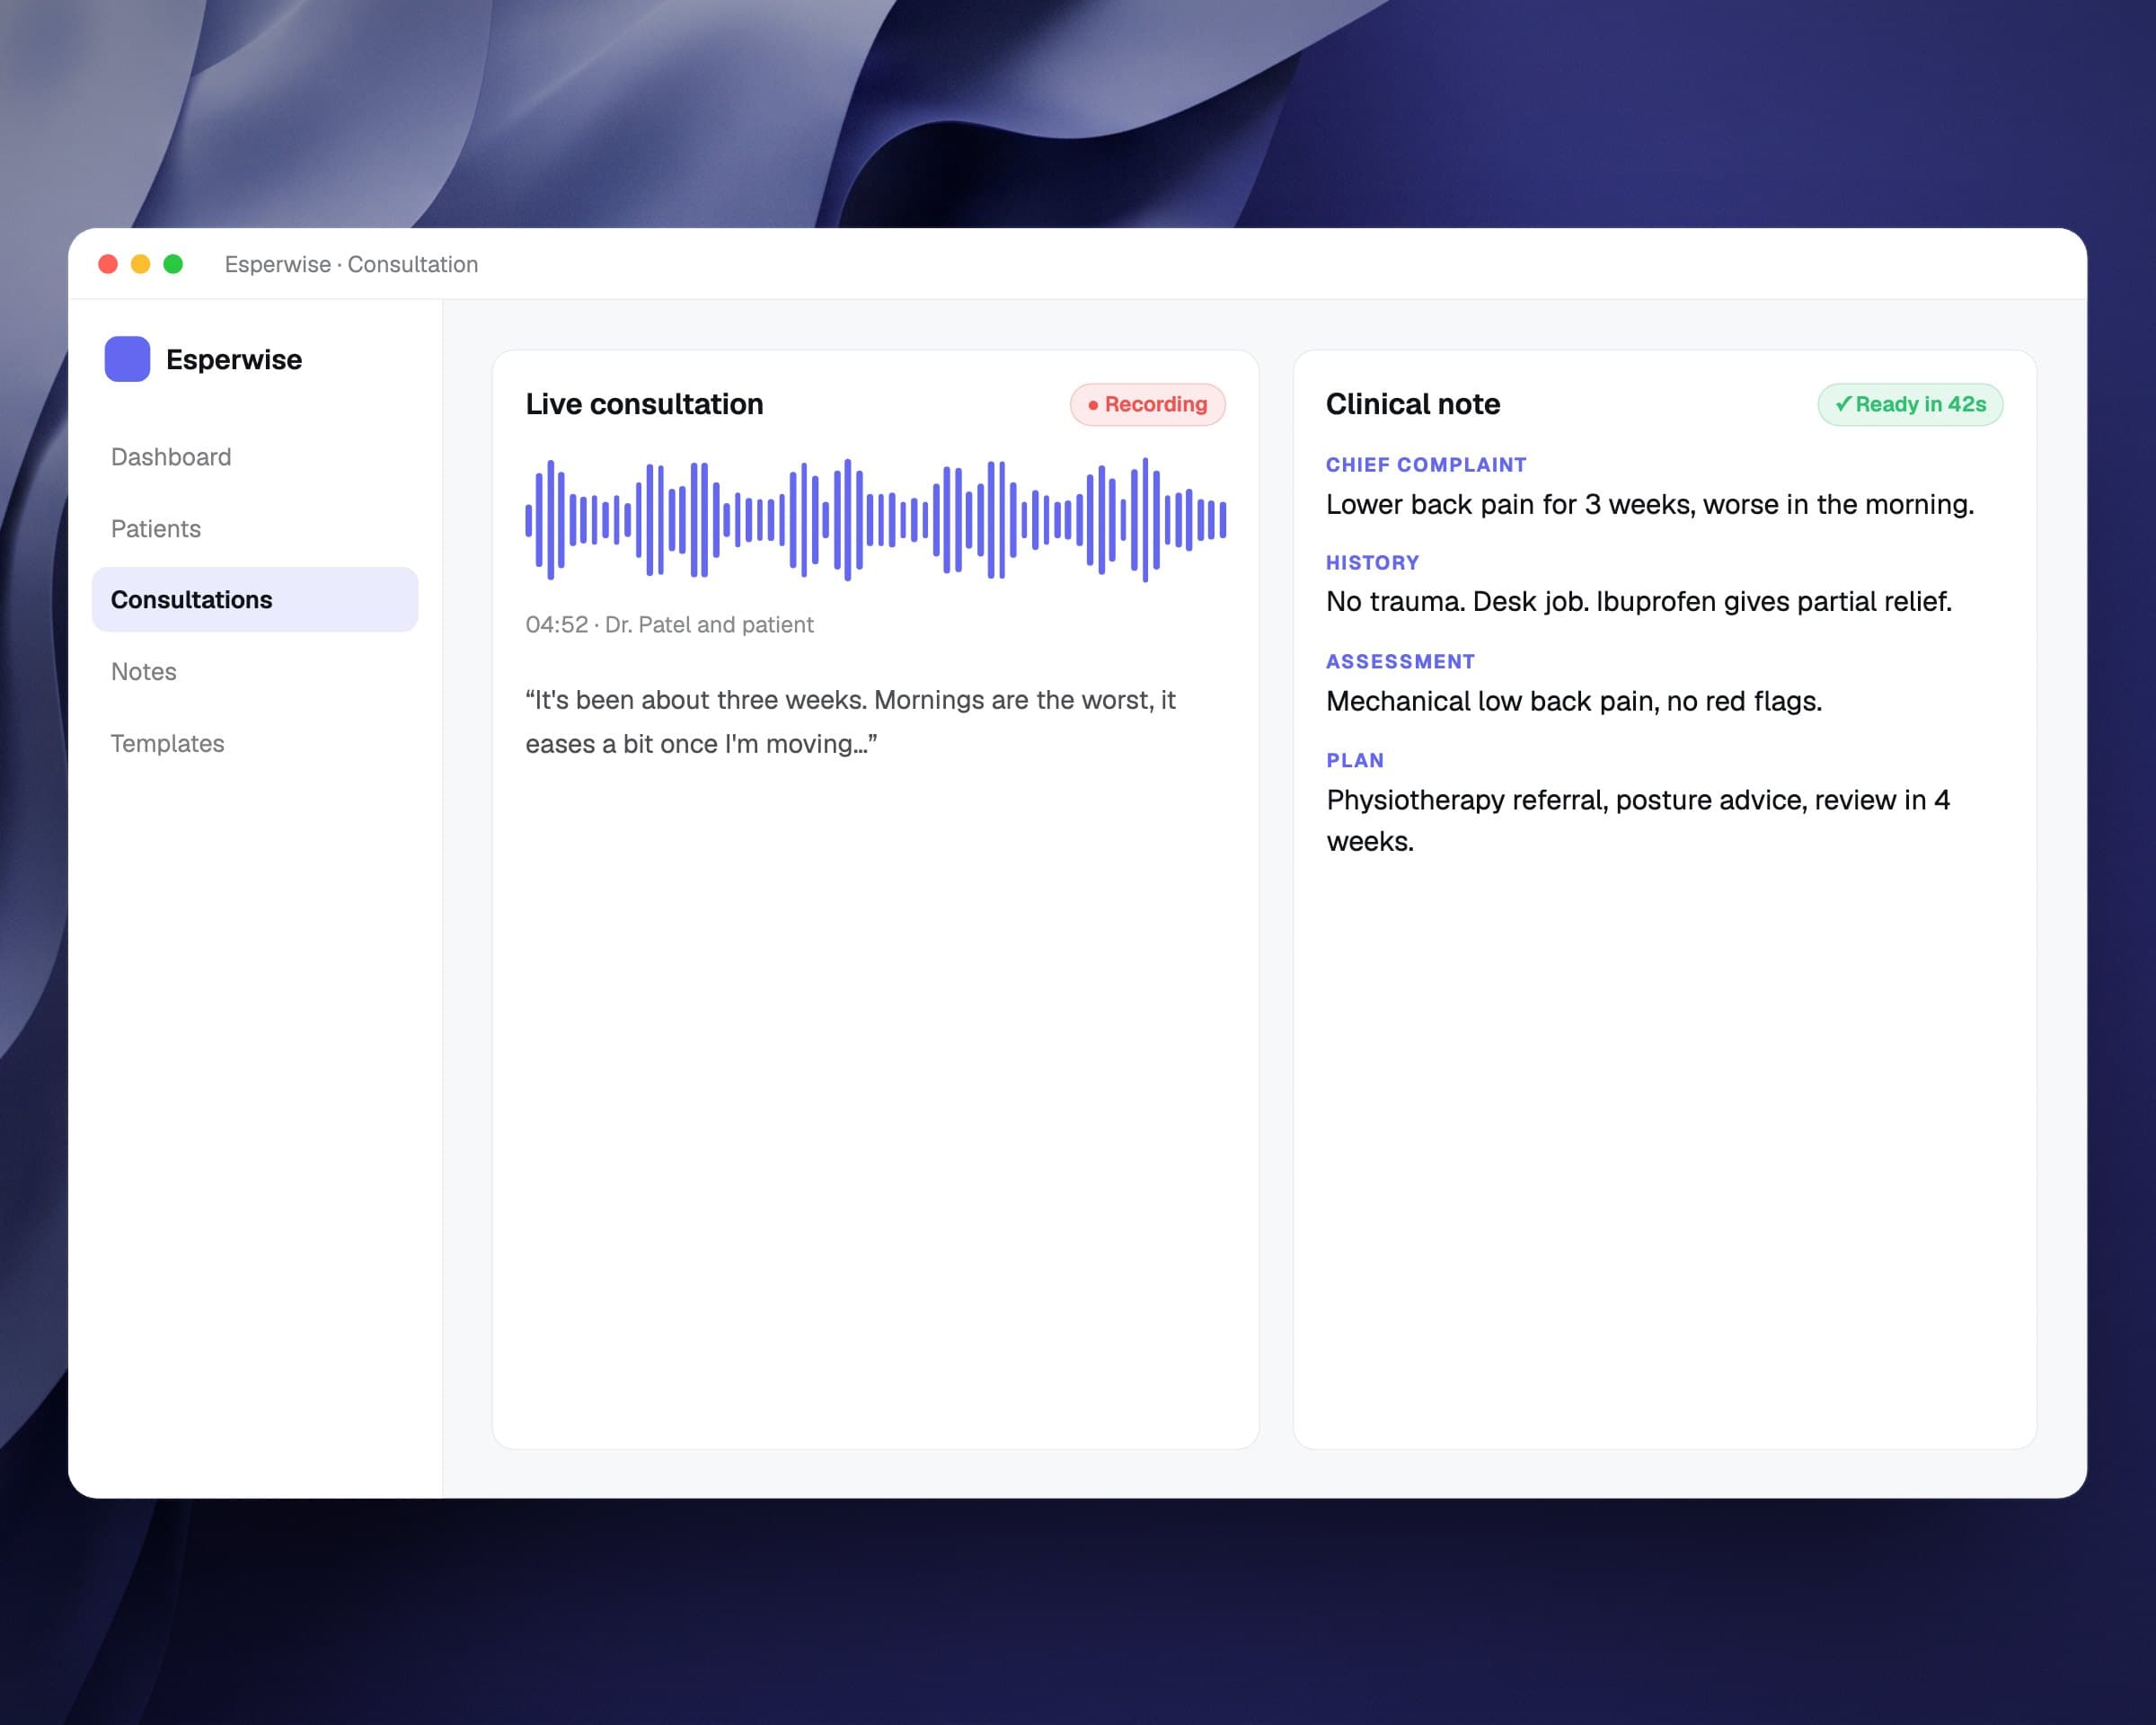The height and width of the screenshot is (1725, 2156).
Task: Click the transcript quote about three weeks
Action: [850, 722]
